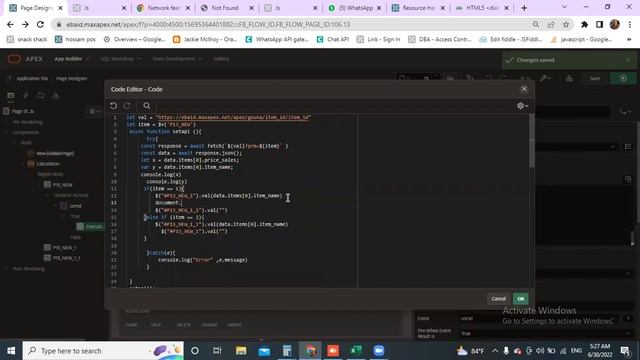Open the Code Editor settings gear menu
This screenshot has width=640, height=360.
522,106
